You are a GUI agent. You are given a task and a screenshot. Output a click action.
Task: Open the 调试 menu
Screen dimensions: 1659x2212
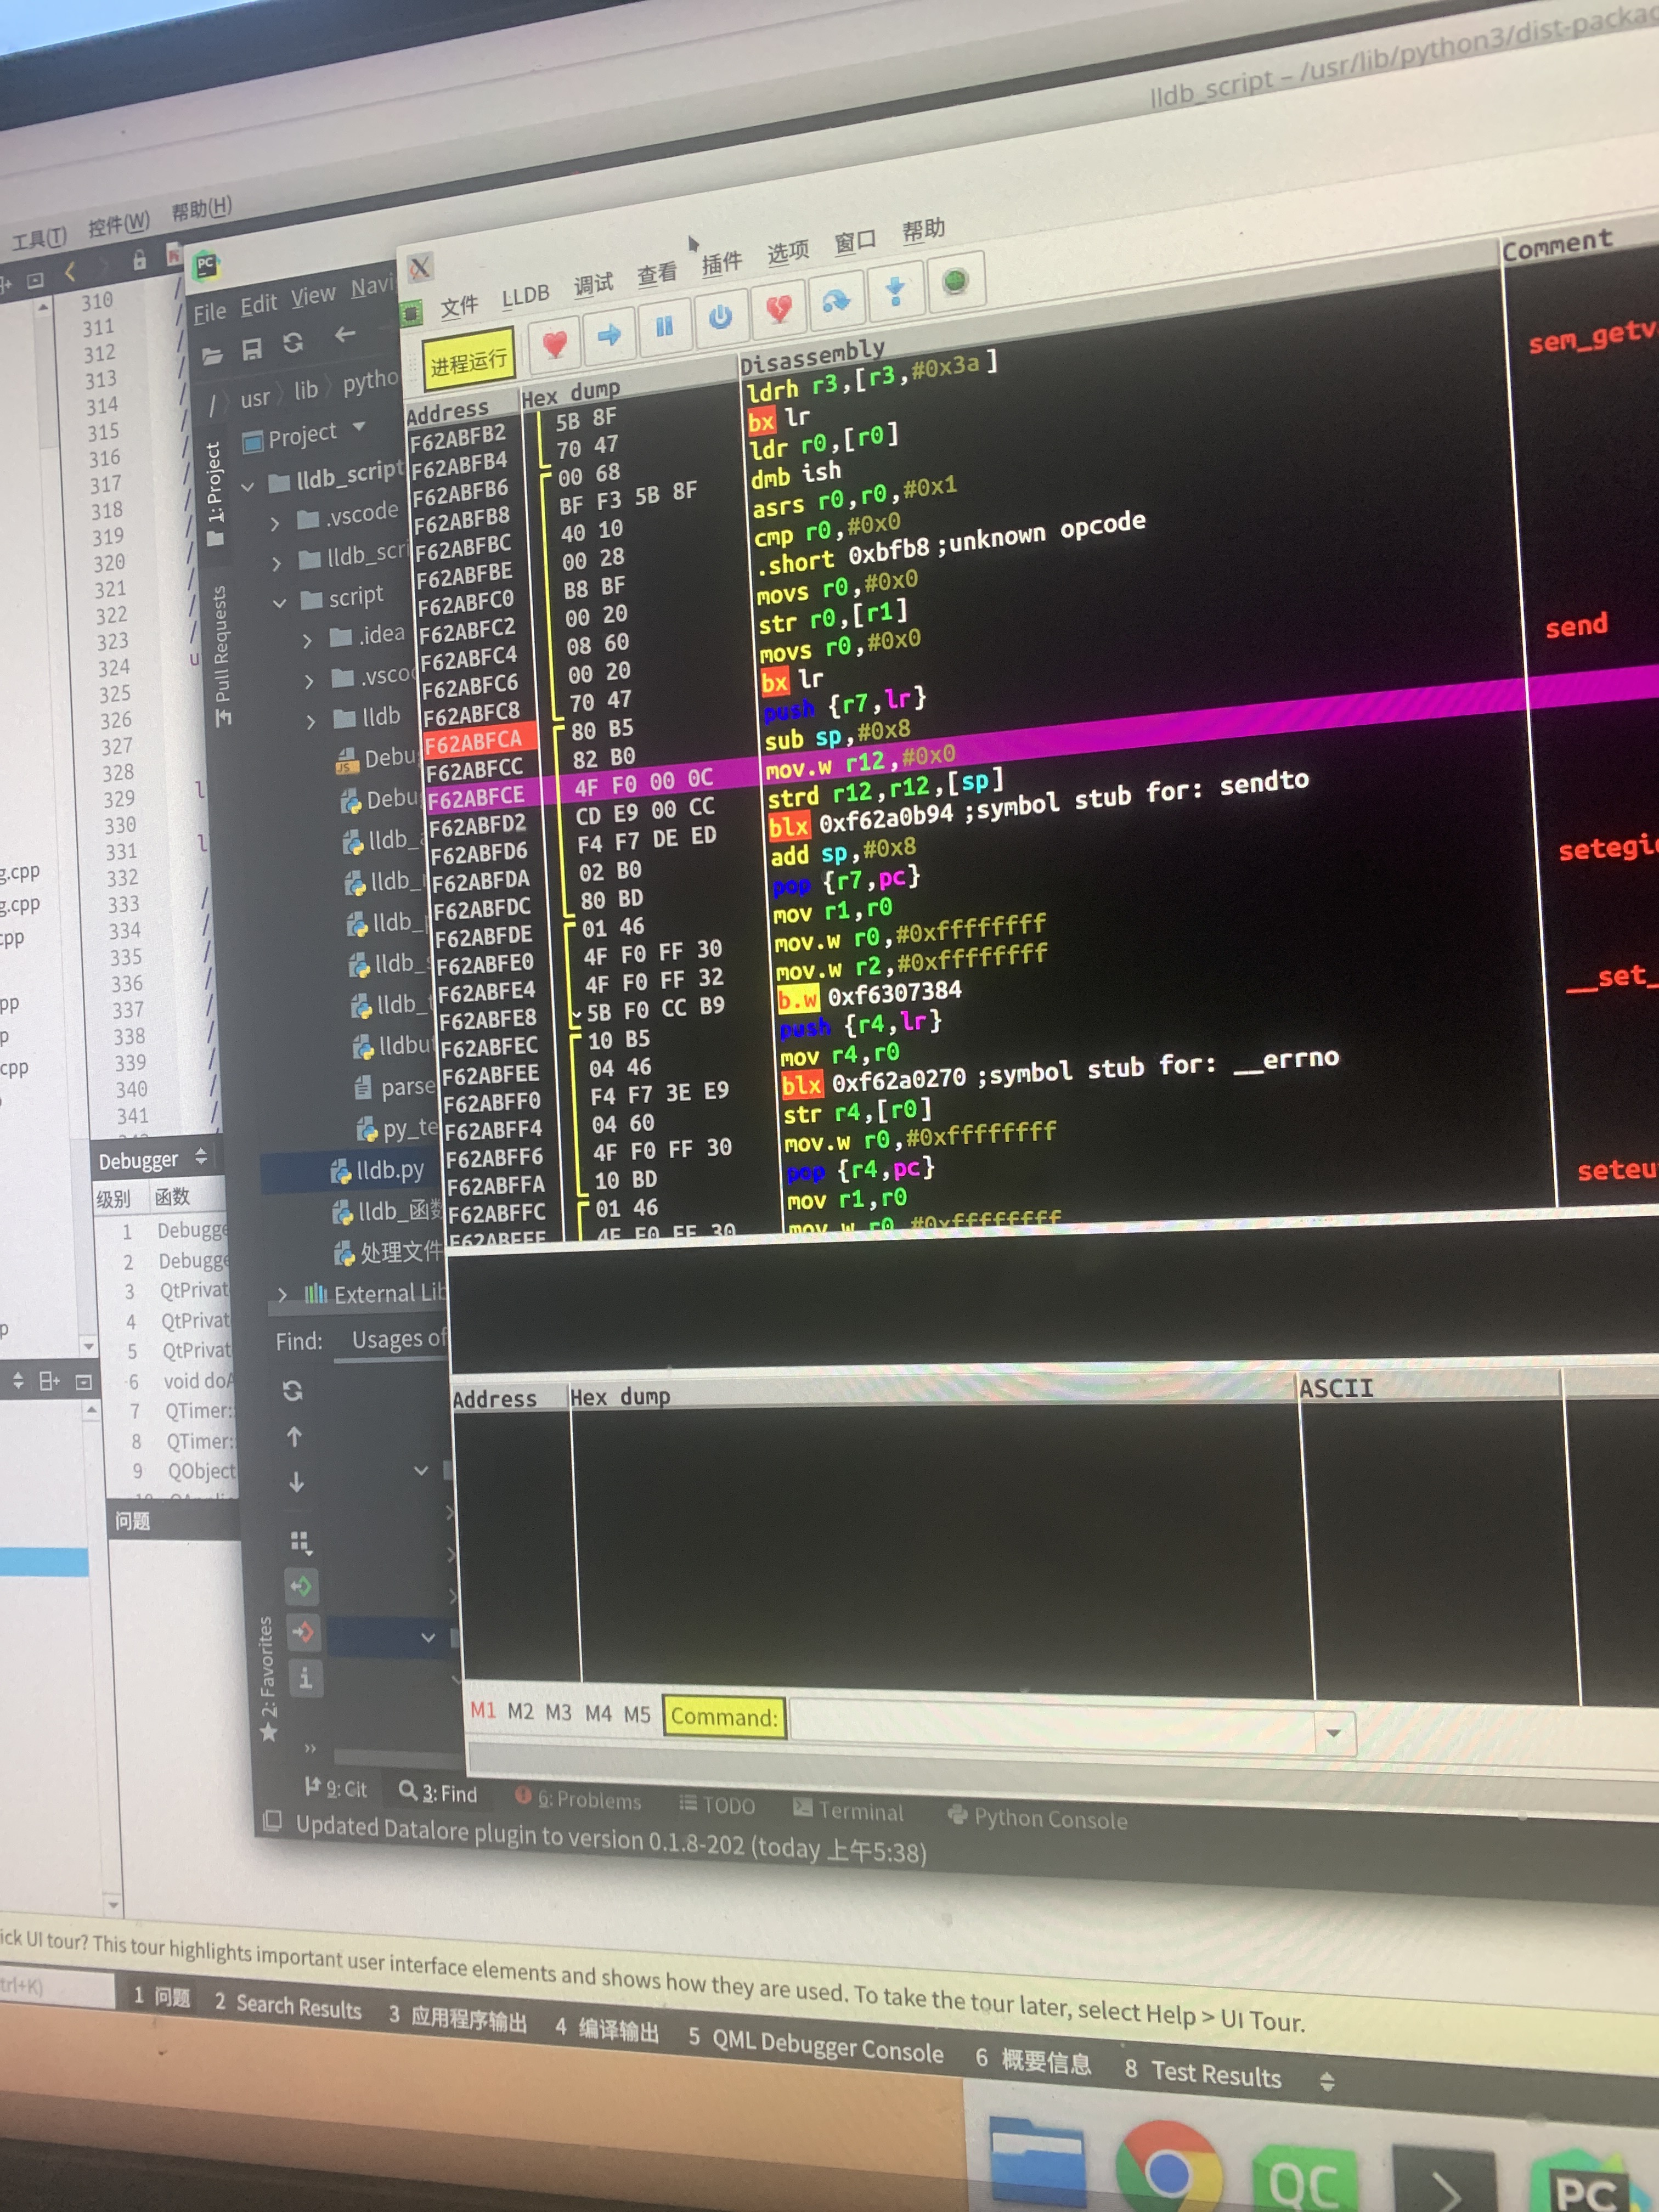pos(593,285)
